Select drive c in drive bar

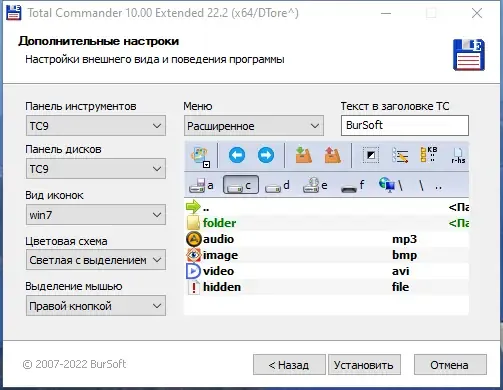pyautogui.click(x=241, y=185)
